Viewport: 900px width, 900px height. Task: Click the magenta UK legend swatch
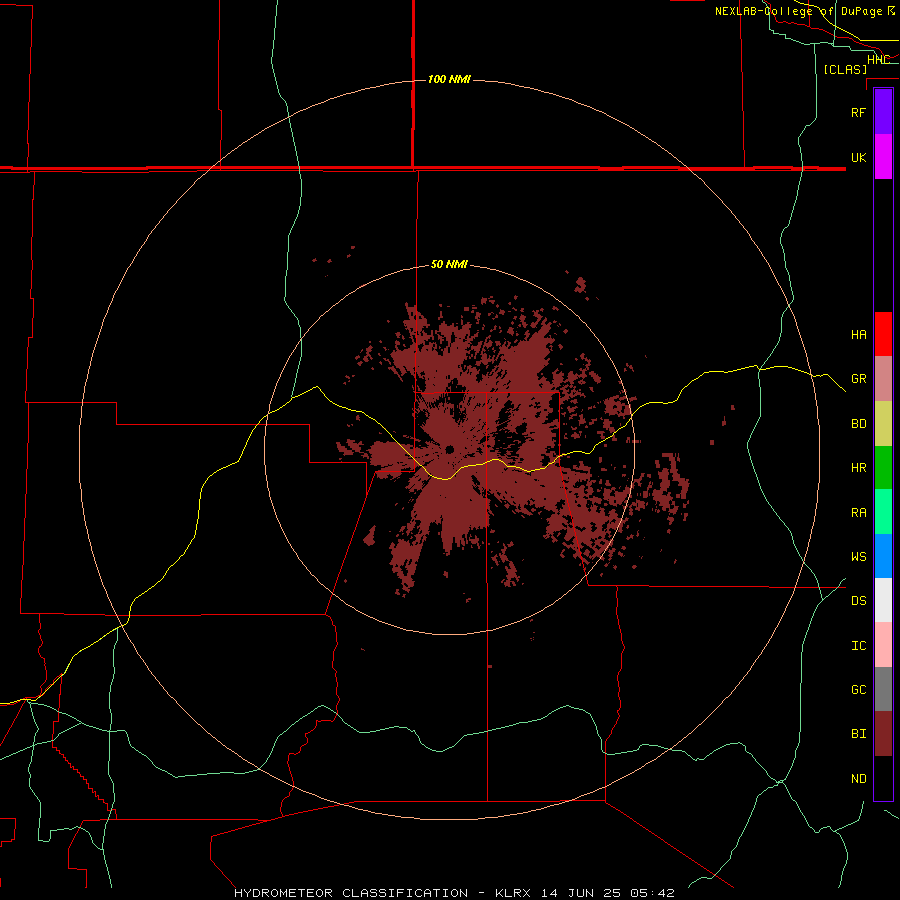tap(883, 157)
